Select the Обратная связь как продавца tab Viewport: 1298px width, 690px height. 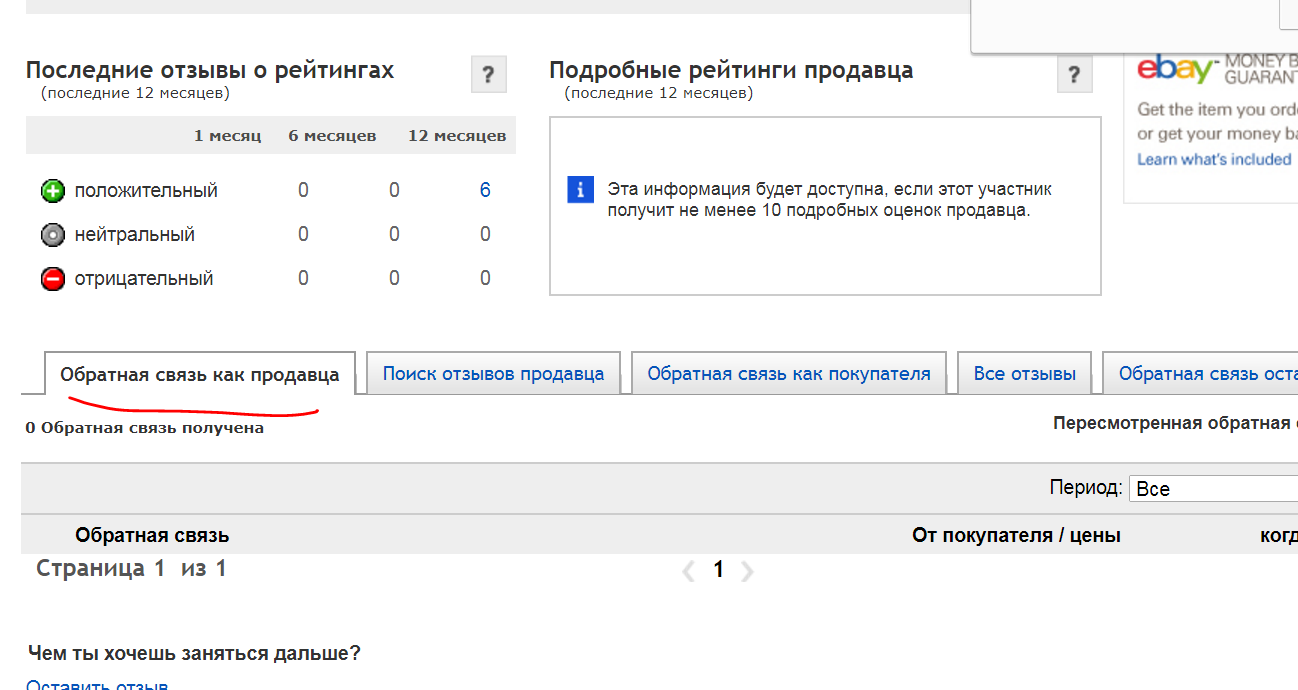(199, 375)
